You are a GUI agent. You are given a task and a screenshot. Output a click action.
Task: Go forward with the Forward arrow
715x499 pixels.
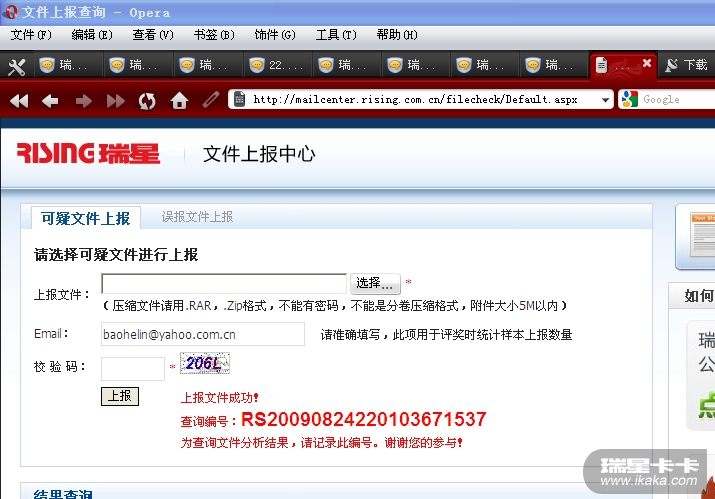[x=83, y=101]
